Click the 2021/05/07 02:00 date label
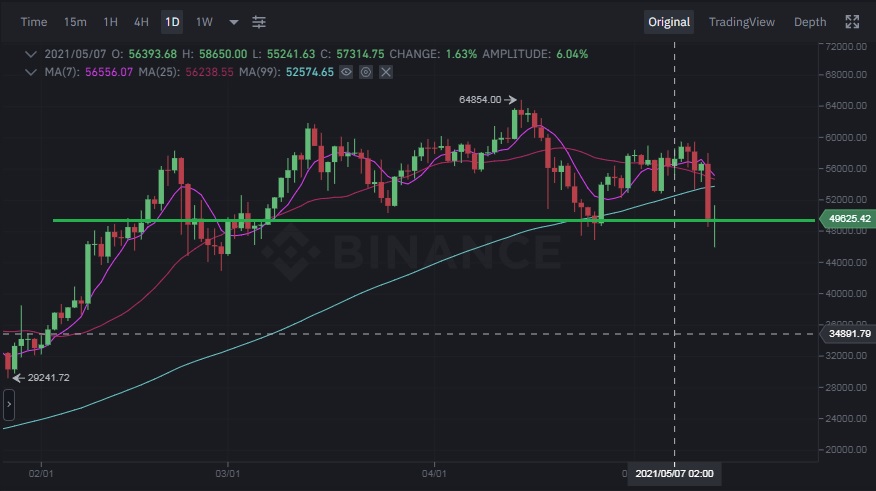This screenshot has width=876, height=491. coord(674,474)
